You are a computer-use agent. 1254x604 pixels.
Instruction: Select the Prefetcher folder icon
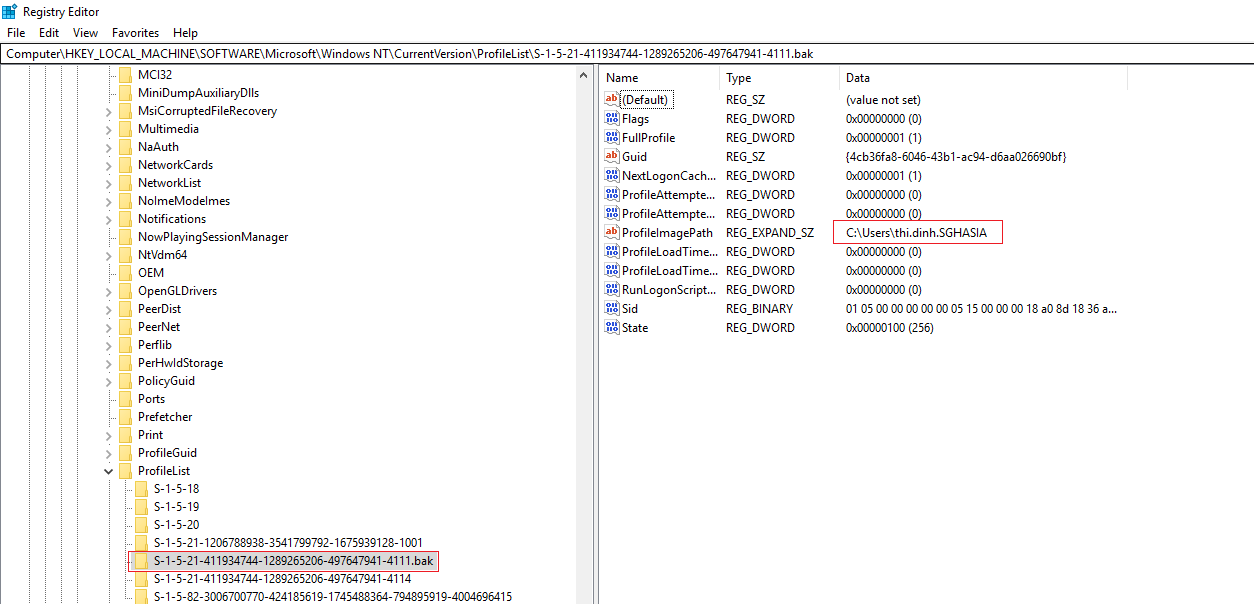coord(125,417)
